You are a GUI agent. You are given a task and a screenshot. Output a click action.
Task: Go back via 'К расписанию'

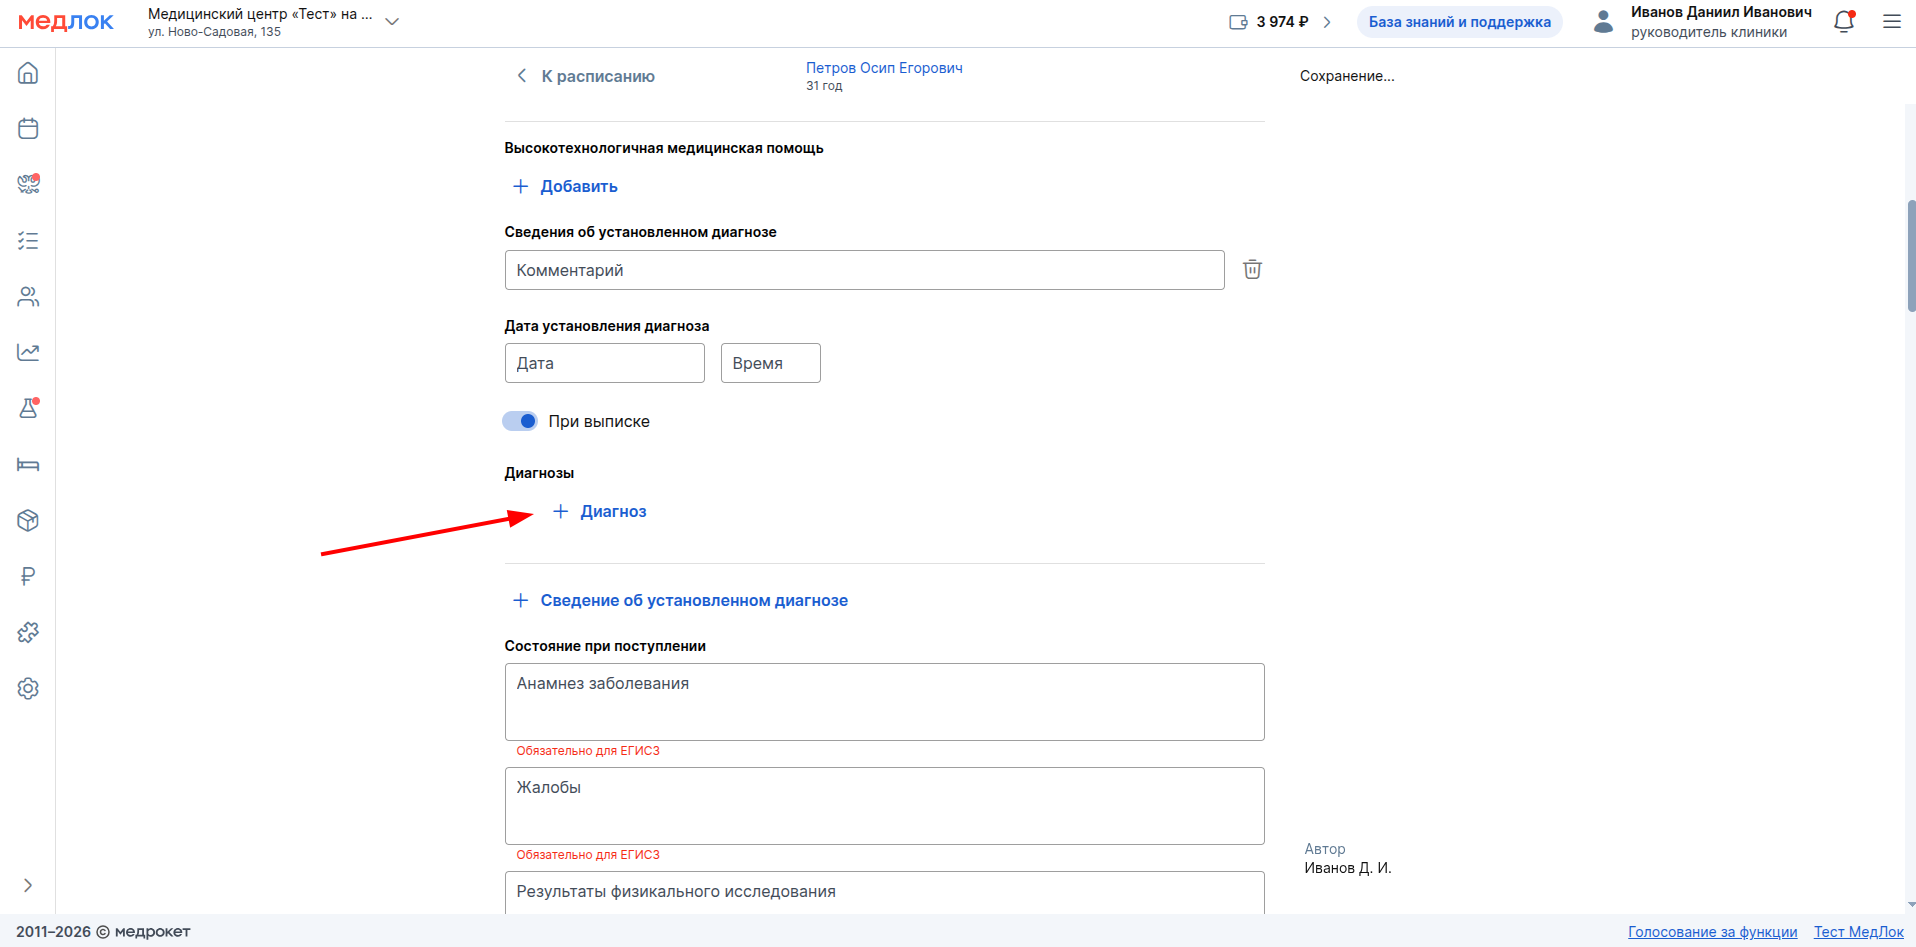click(x=585, y=76)
